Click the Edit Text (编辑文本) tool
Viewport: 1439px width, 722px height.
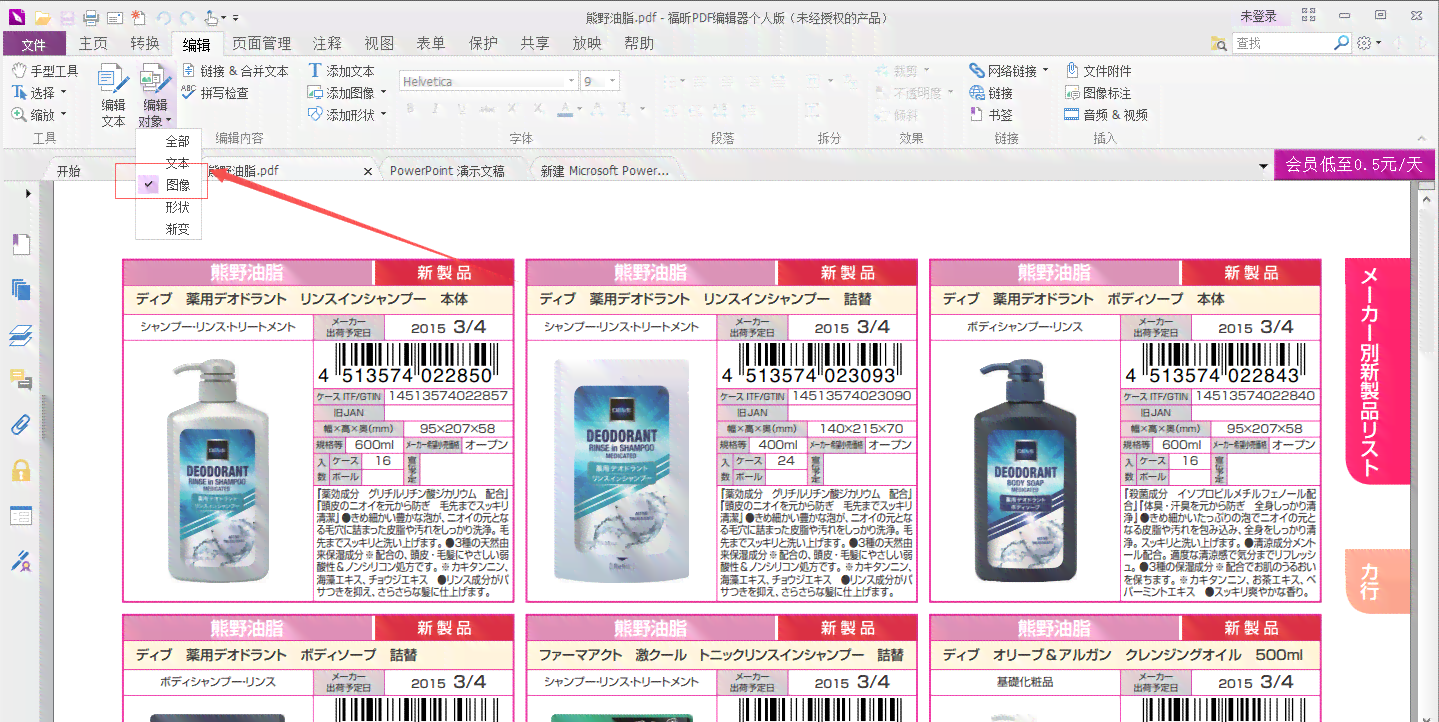point(113,96)
